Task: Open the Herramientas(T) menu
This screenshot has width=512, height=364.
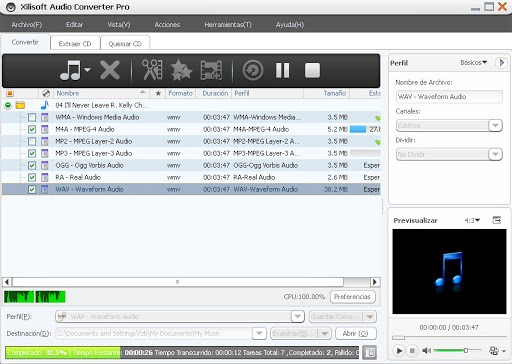Action: coord(228,24)
